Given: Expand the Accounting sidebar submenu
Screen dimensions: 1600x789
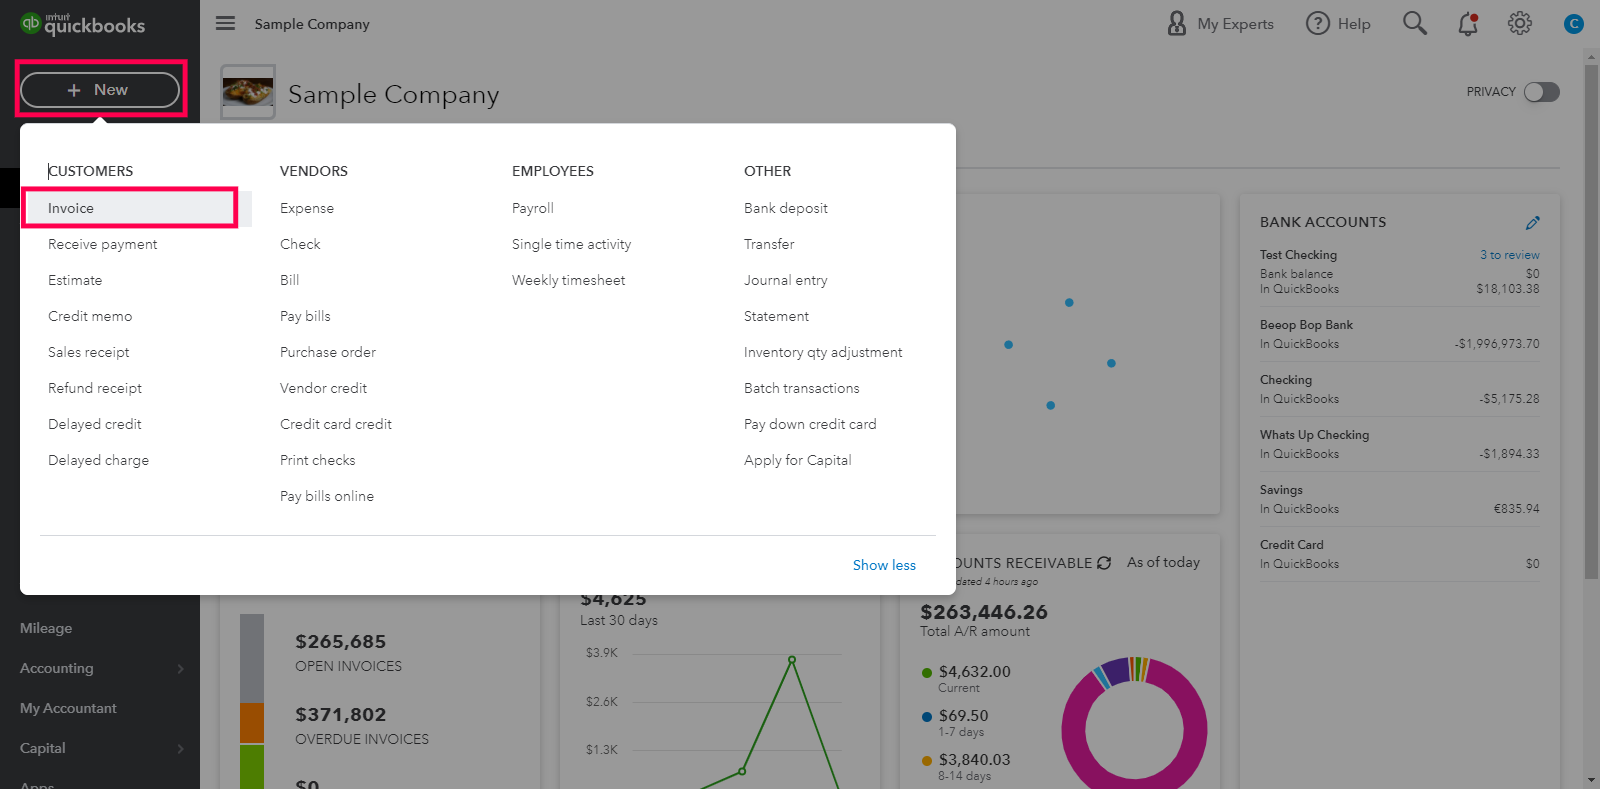Looking at the screenshot, I should pos(100,668).
